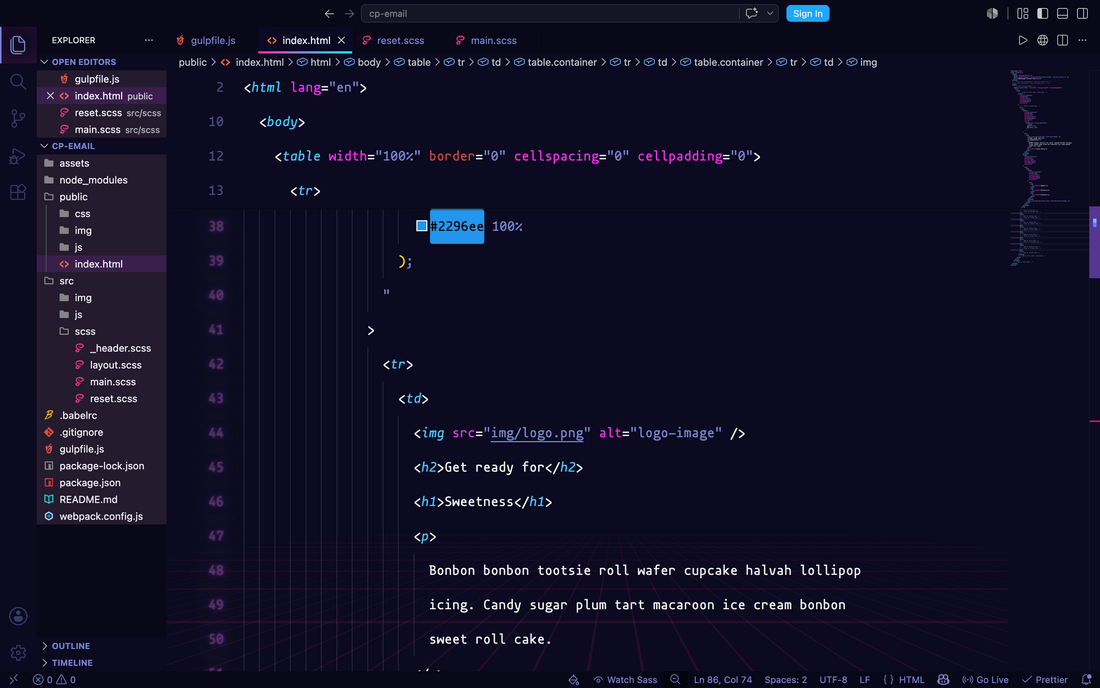
Task: Open Explorer Views and More Actions ellipsis
Action: click(x=149, y=40)
